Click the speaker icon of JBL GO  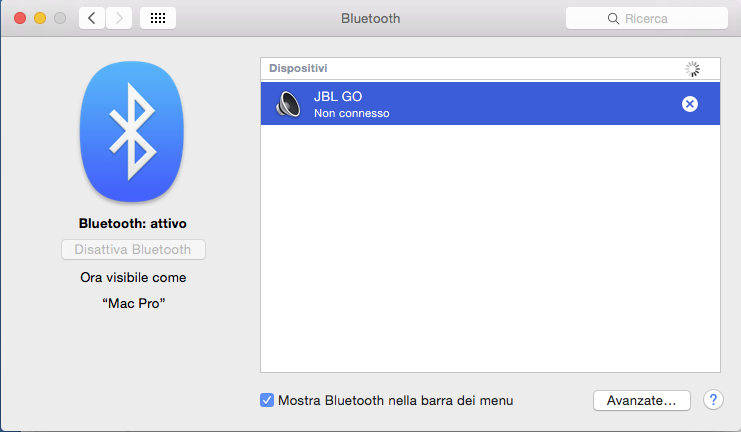pyautogui.click(x=288, y=104)
